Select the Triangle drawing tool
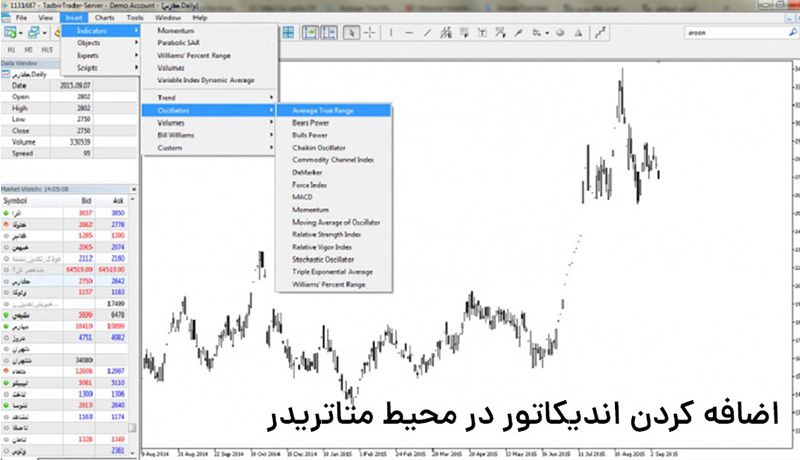The width and height of the screenshot is (800, 460). pos(578,33)
